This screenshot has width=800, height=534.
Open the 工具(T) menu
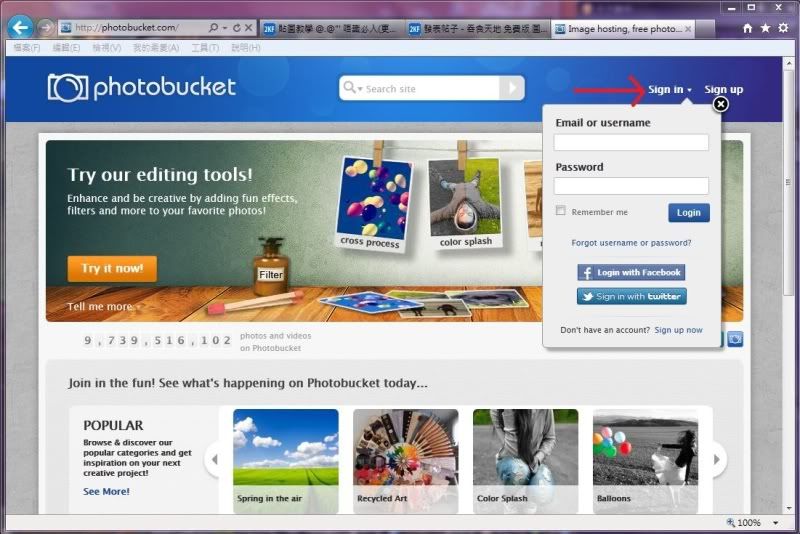click(x=205, y=47)
